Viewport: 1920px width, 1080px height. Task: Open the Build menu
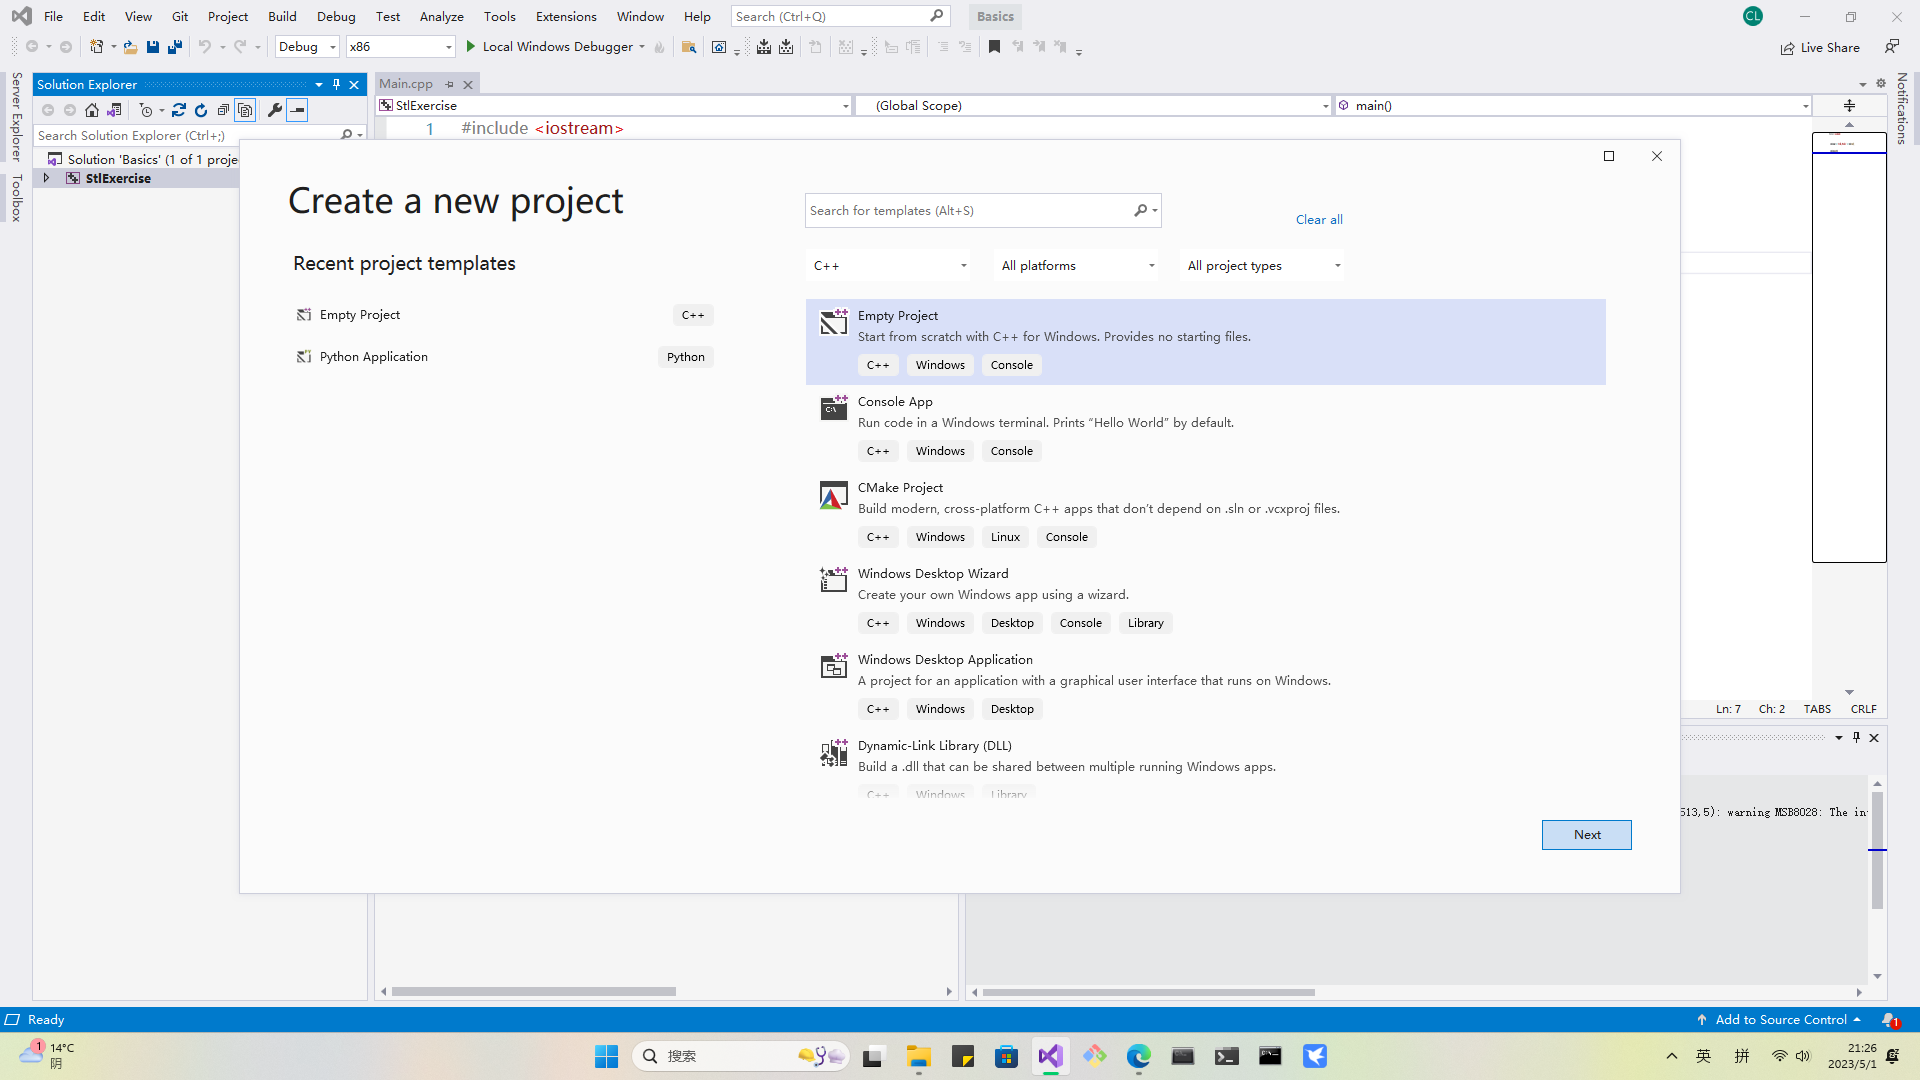282,17
